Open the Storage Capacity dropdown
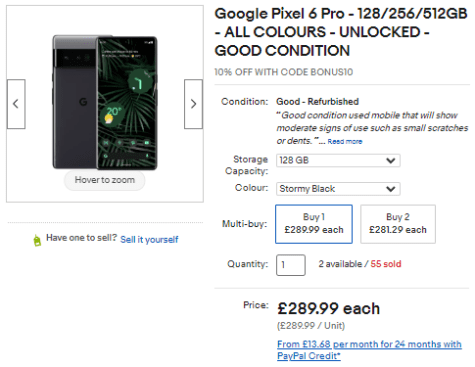This screenshot has height=367, width=475. pyautogui.click(x=338, y=160)
